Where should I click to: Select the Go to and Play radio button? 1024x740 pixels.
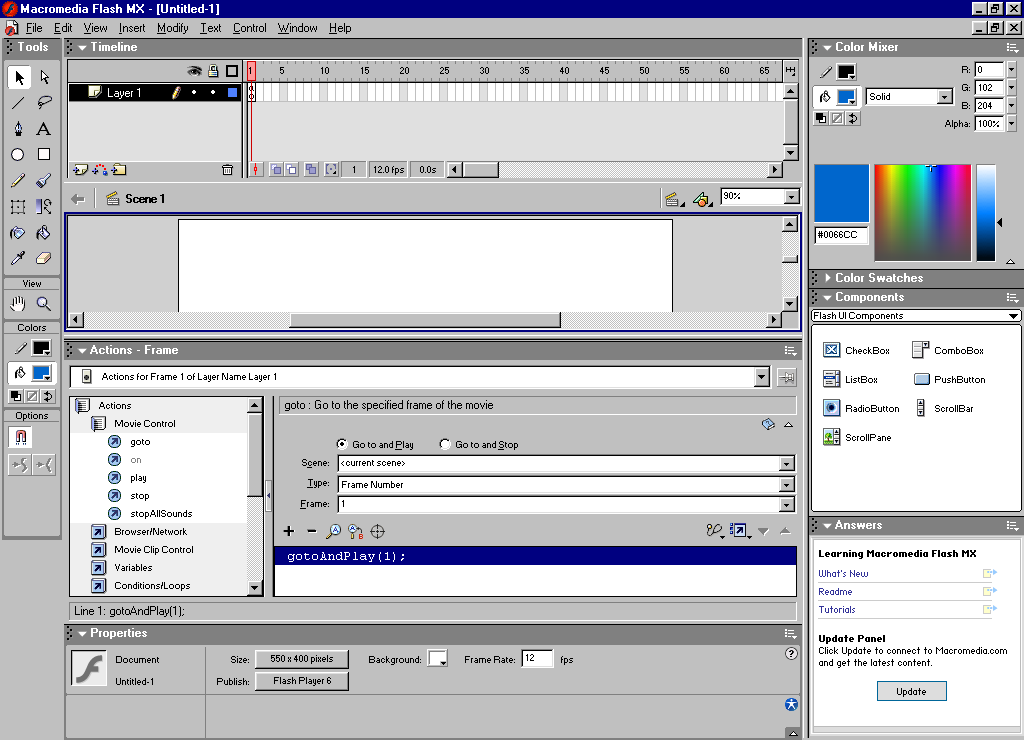tap(342, 444)
